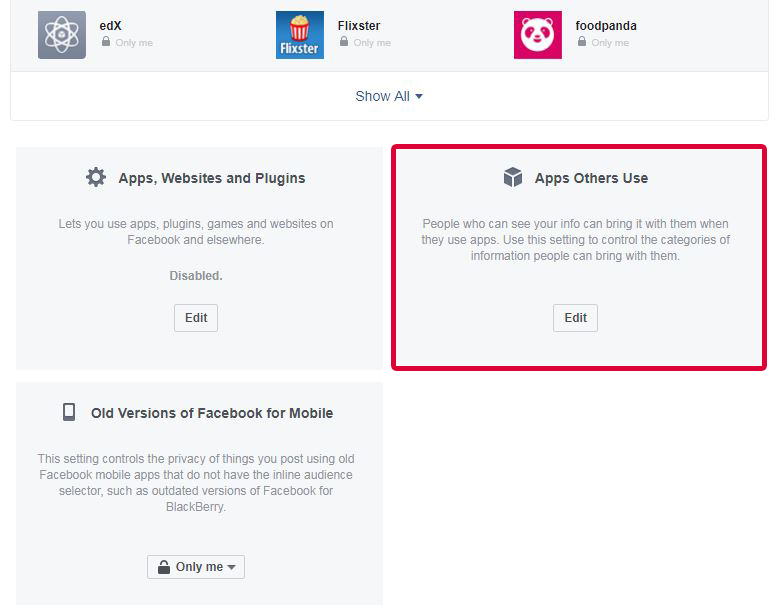Open the Flixster app name link
This screenshot has height=608, width=781.
359,25
